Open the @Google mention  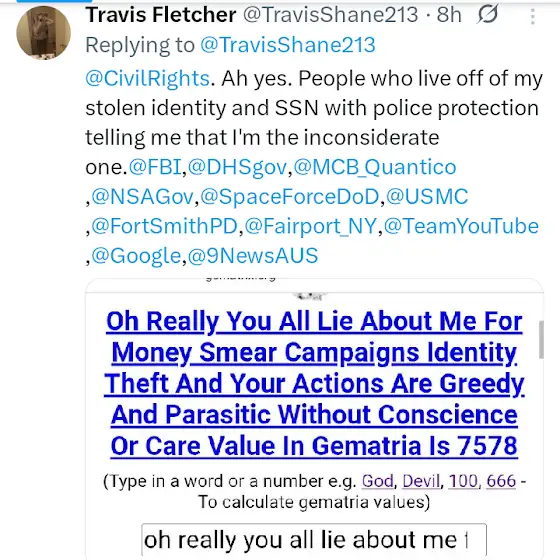point(136,256)
